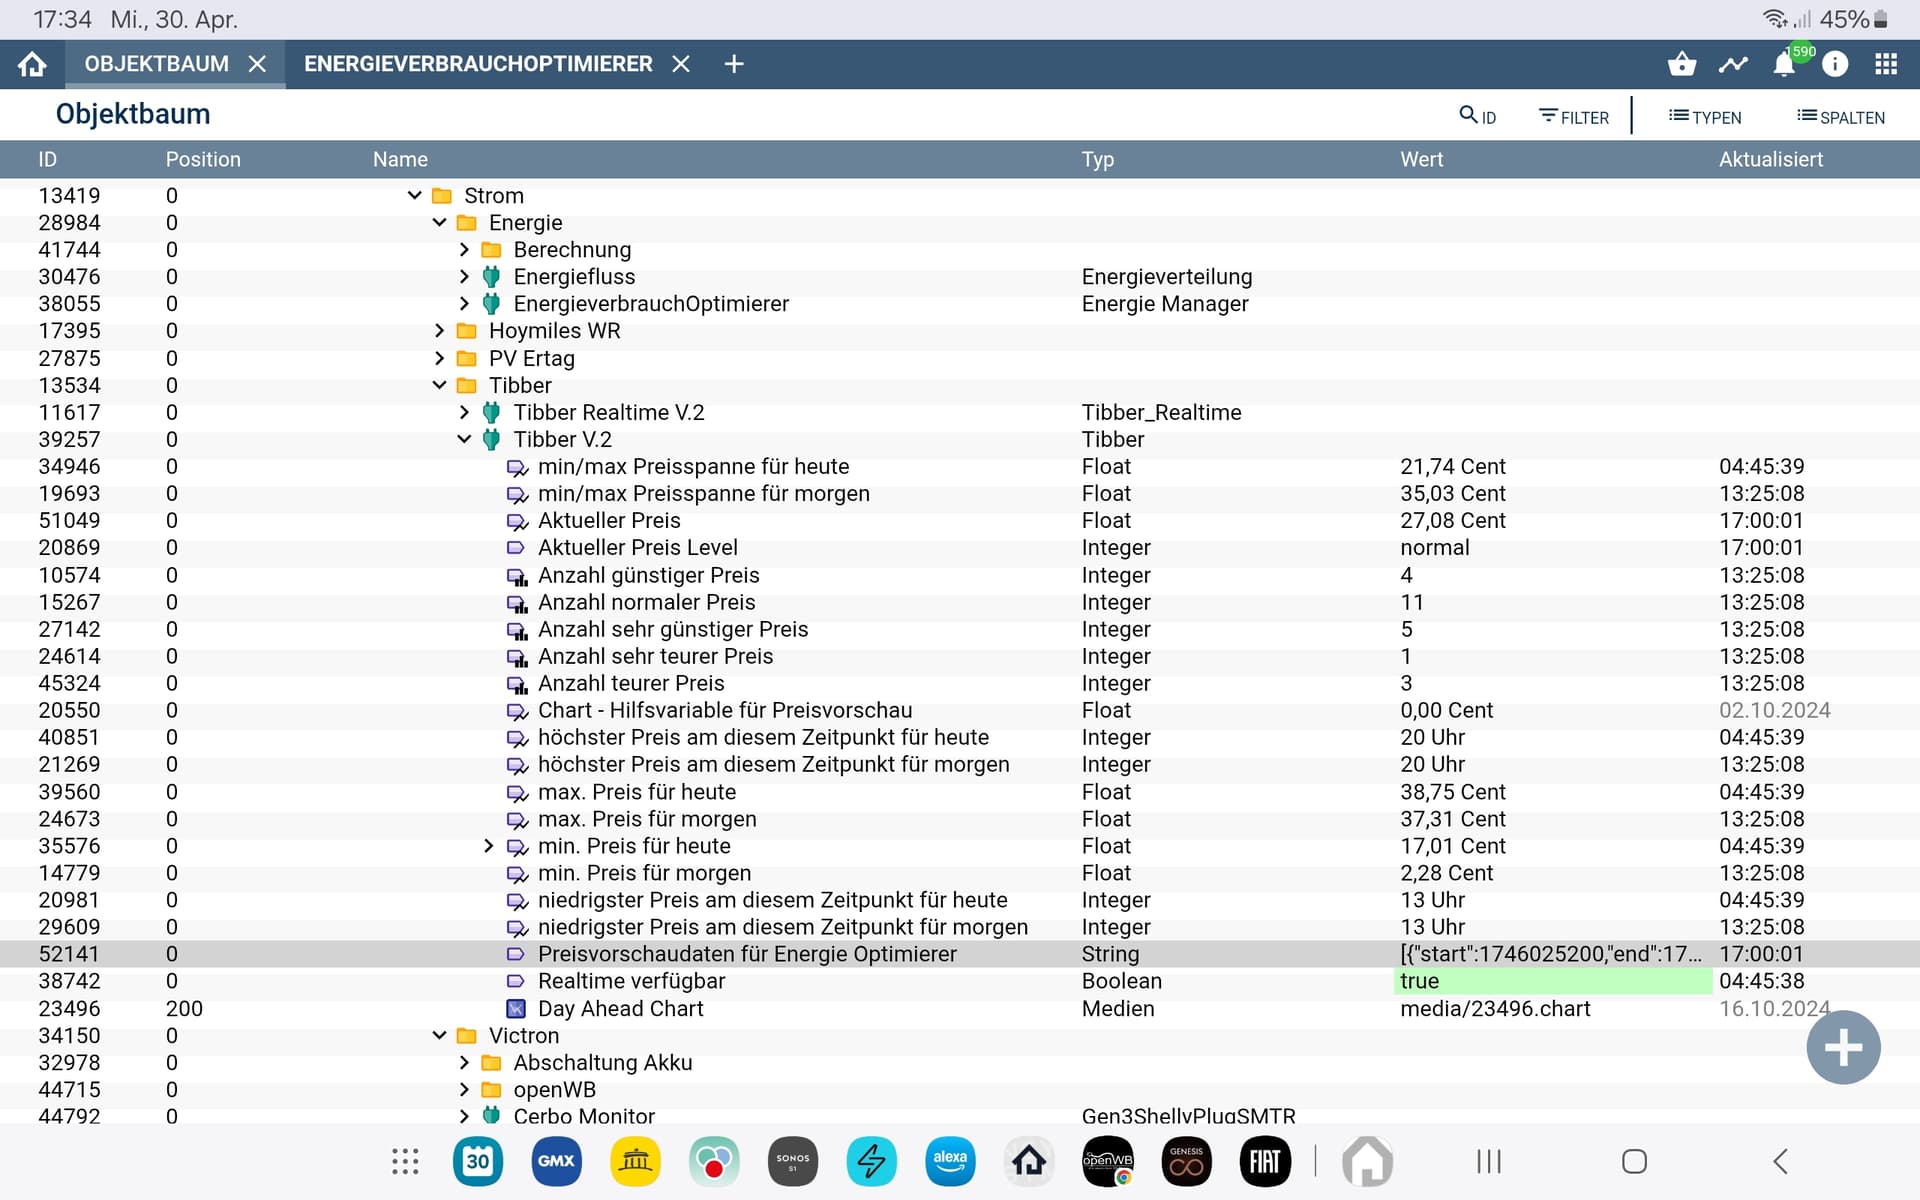Open the SPALTEN columns option

(x=1841, y=117)
